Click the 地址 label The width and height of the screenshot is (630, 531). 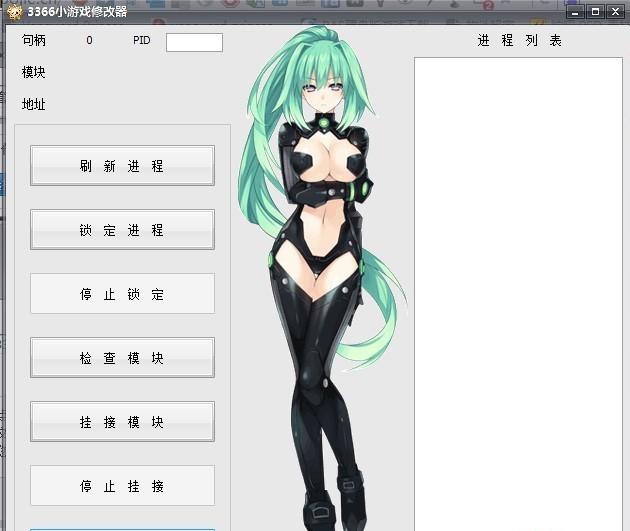34,105
